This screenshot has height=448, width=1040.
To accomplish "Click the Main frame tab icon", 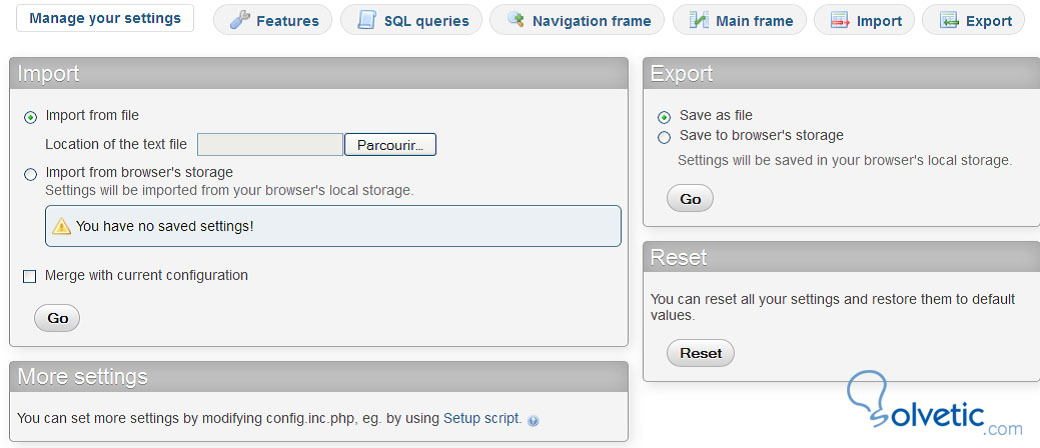I will pos(699,20).
